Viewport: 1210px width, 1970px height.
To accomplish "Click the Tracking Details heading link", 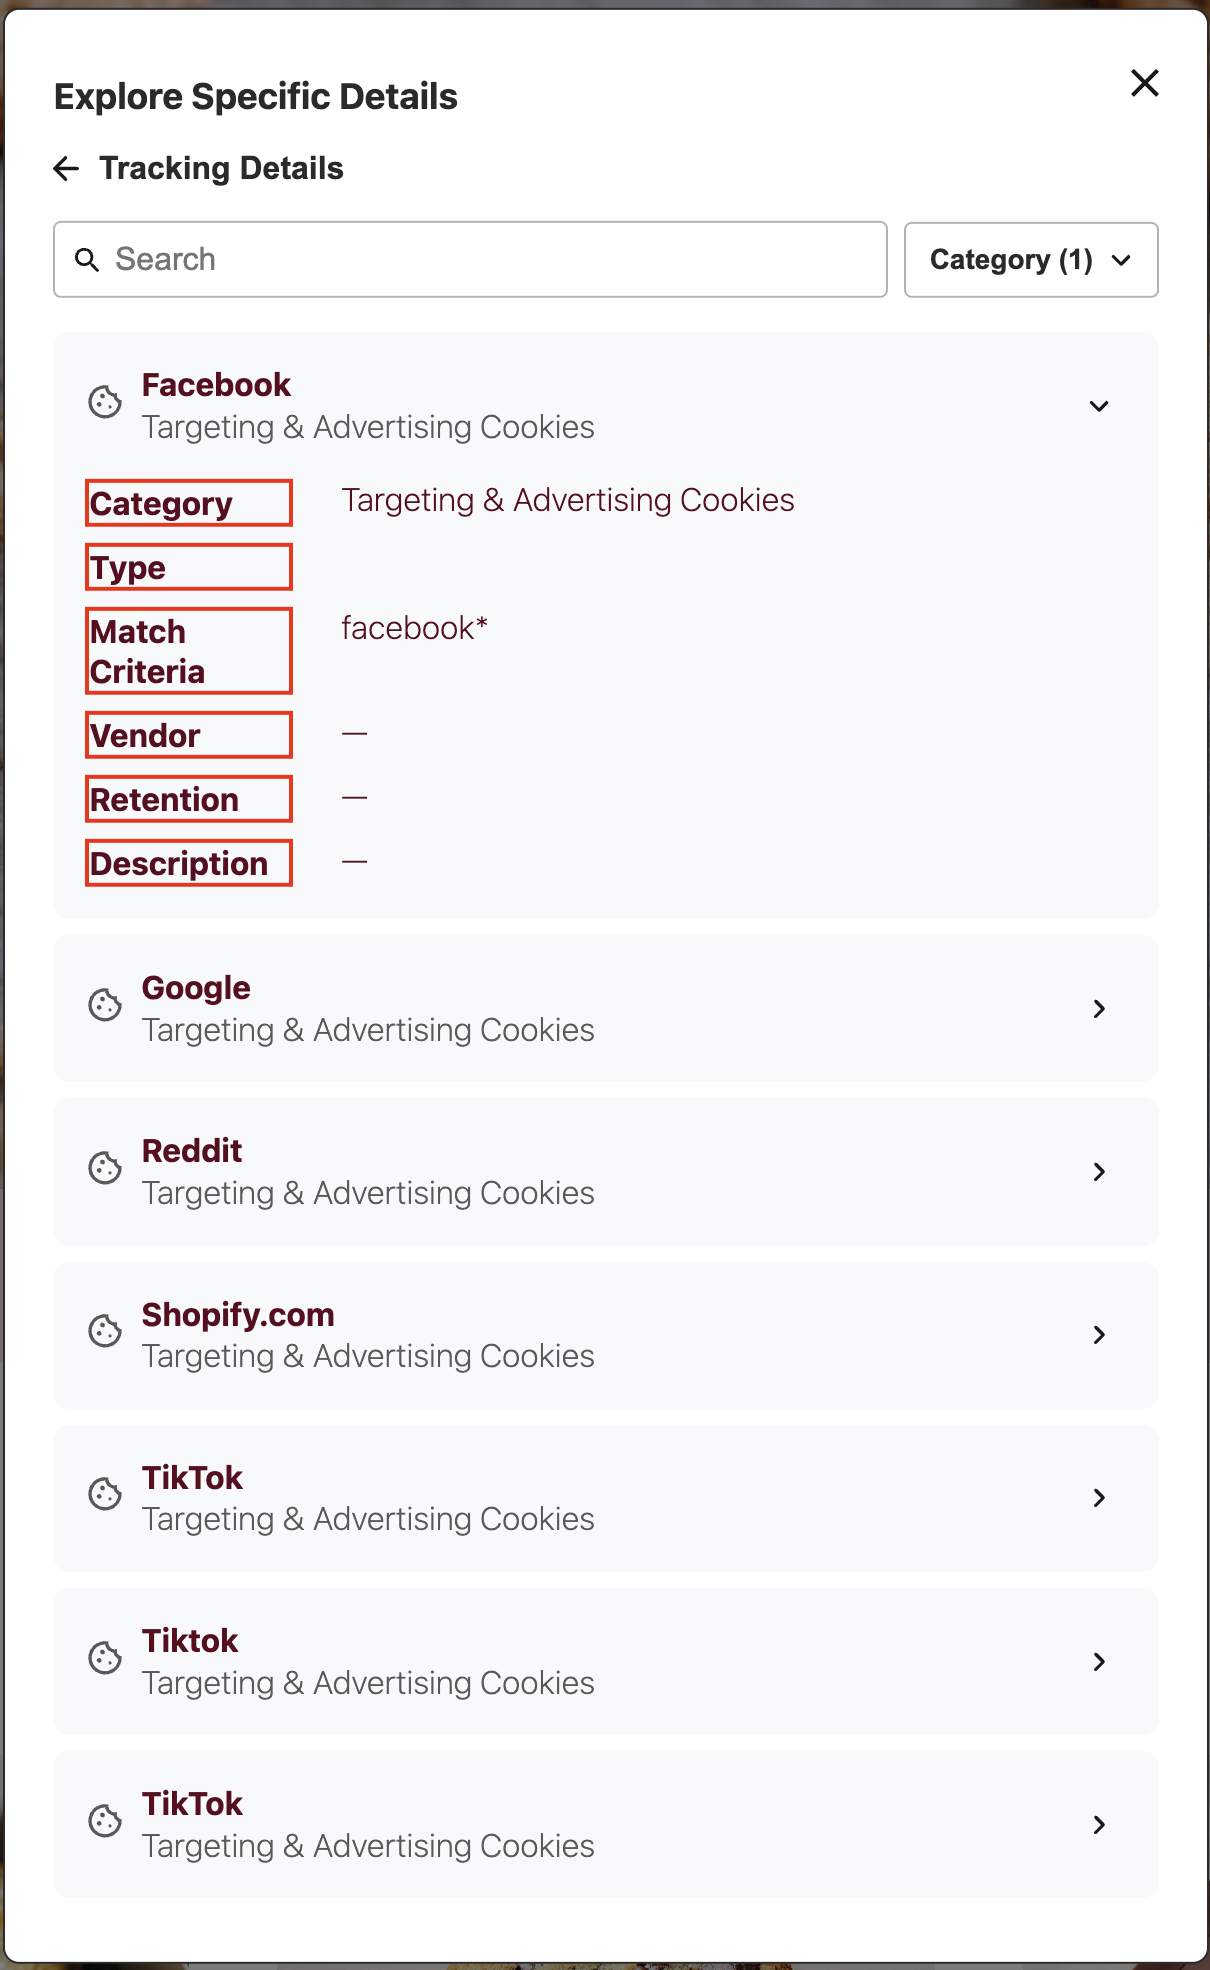I will tap(221, 169).
